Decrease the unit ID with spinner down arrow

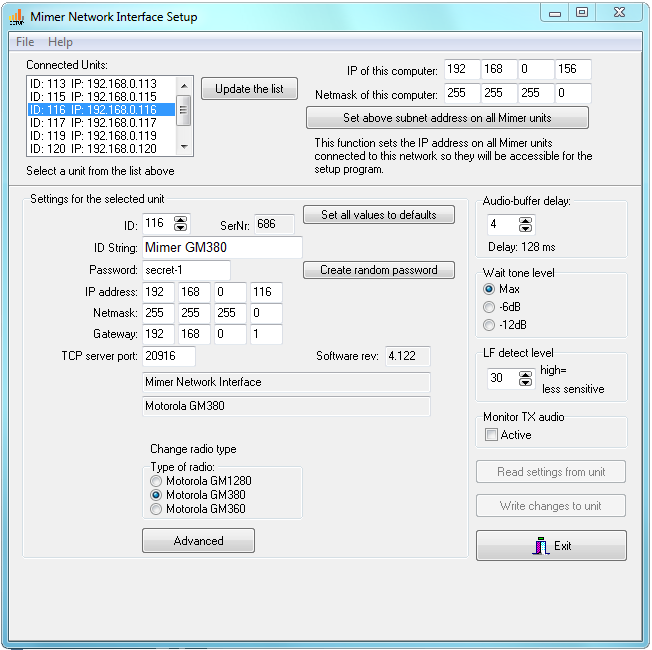180,227
